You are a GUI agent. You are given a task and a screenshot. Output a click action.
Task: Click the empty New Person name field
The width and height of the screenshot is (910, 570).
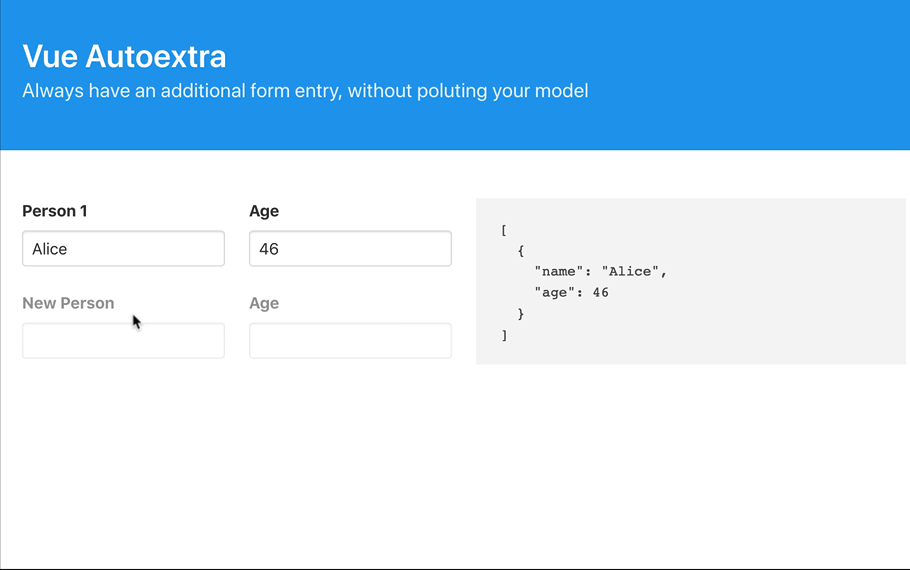point(123,341)
